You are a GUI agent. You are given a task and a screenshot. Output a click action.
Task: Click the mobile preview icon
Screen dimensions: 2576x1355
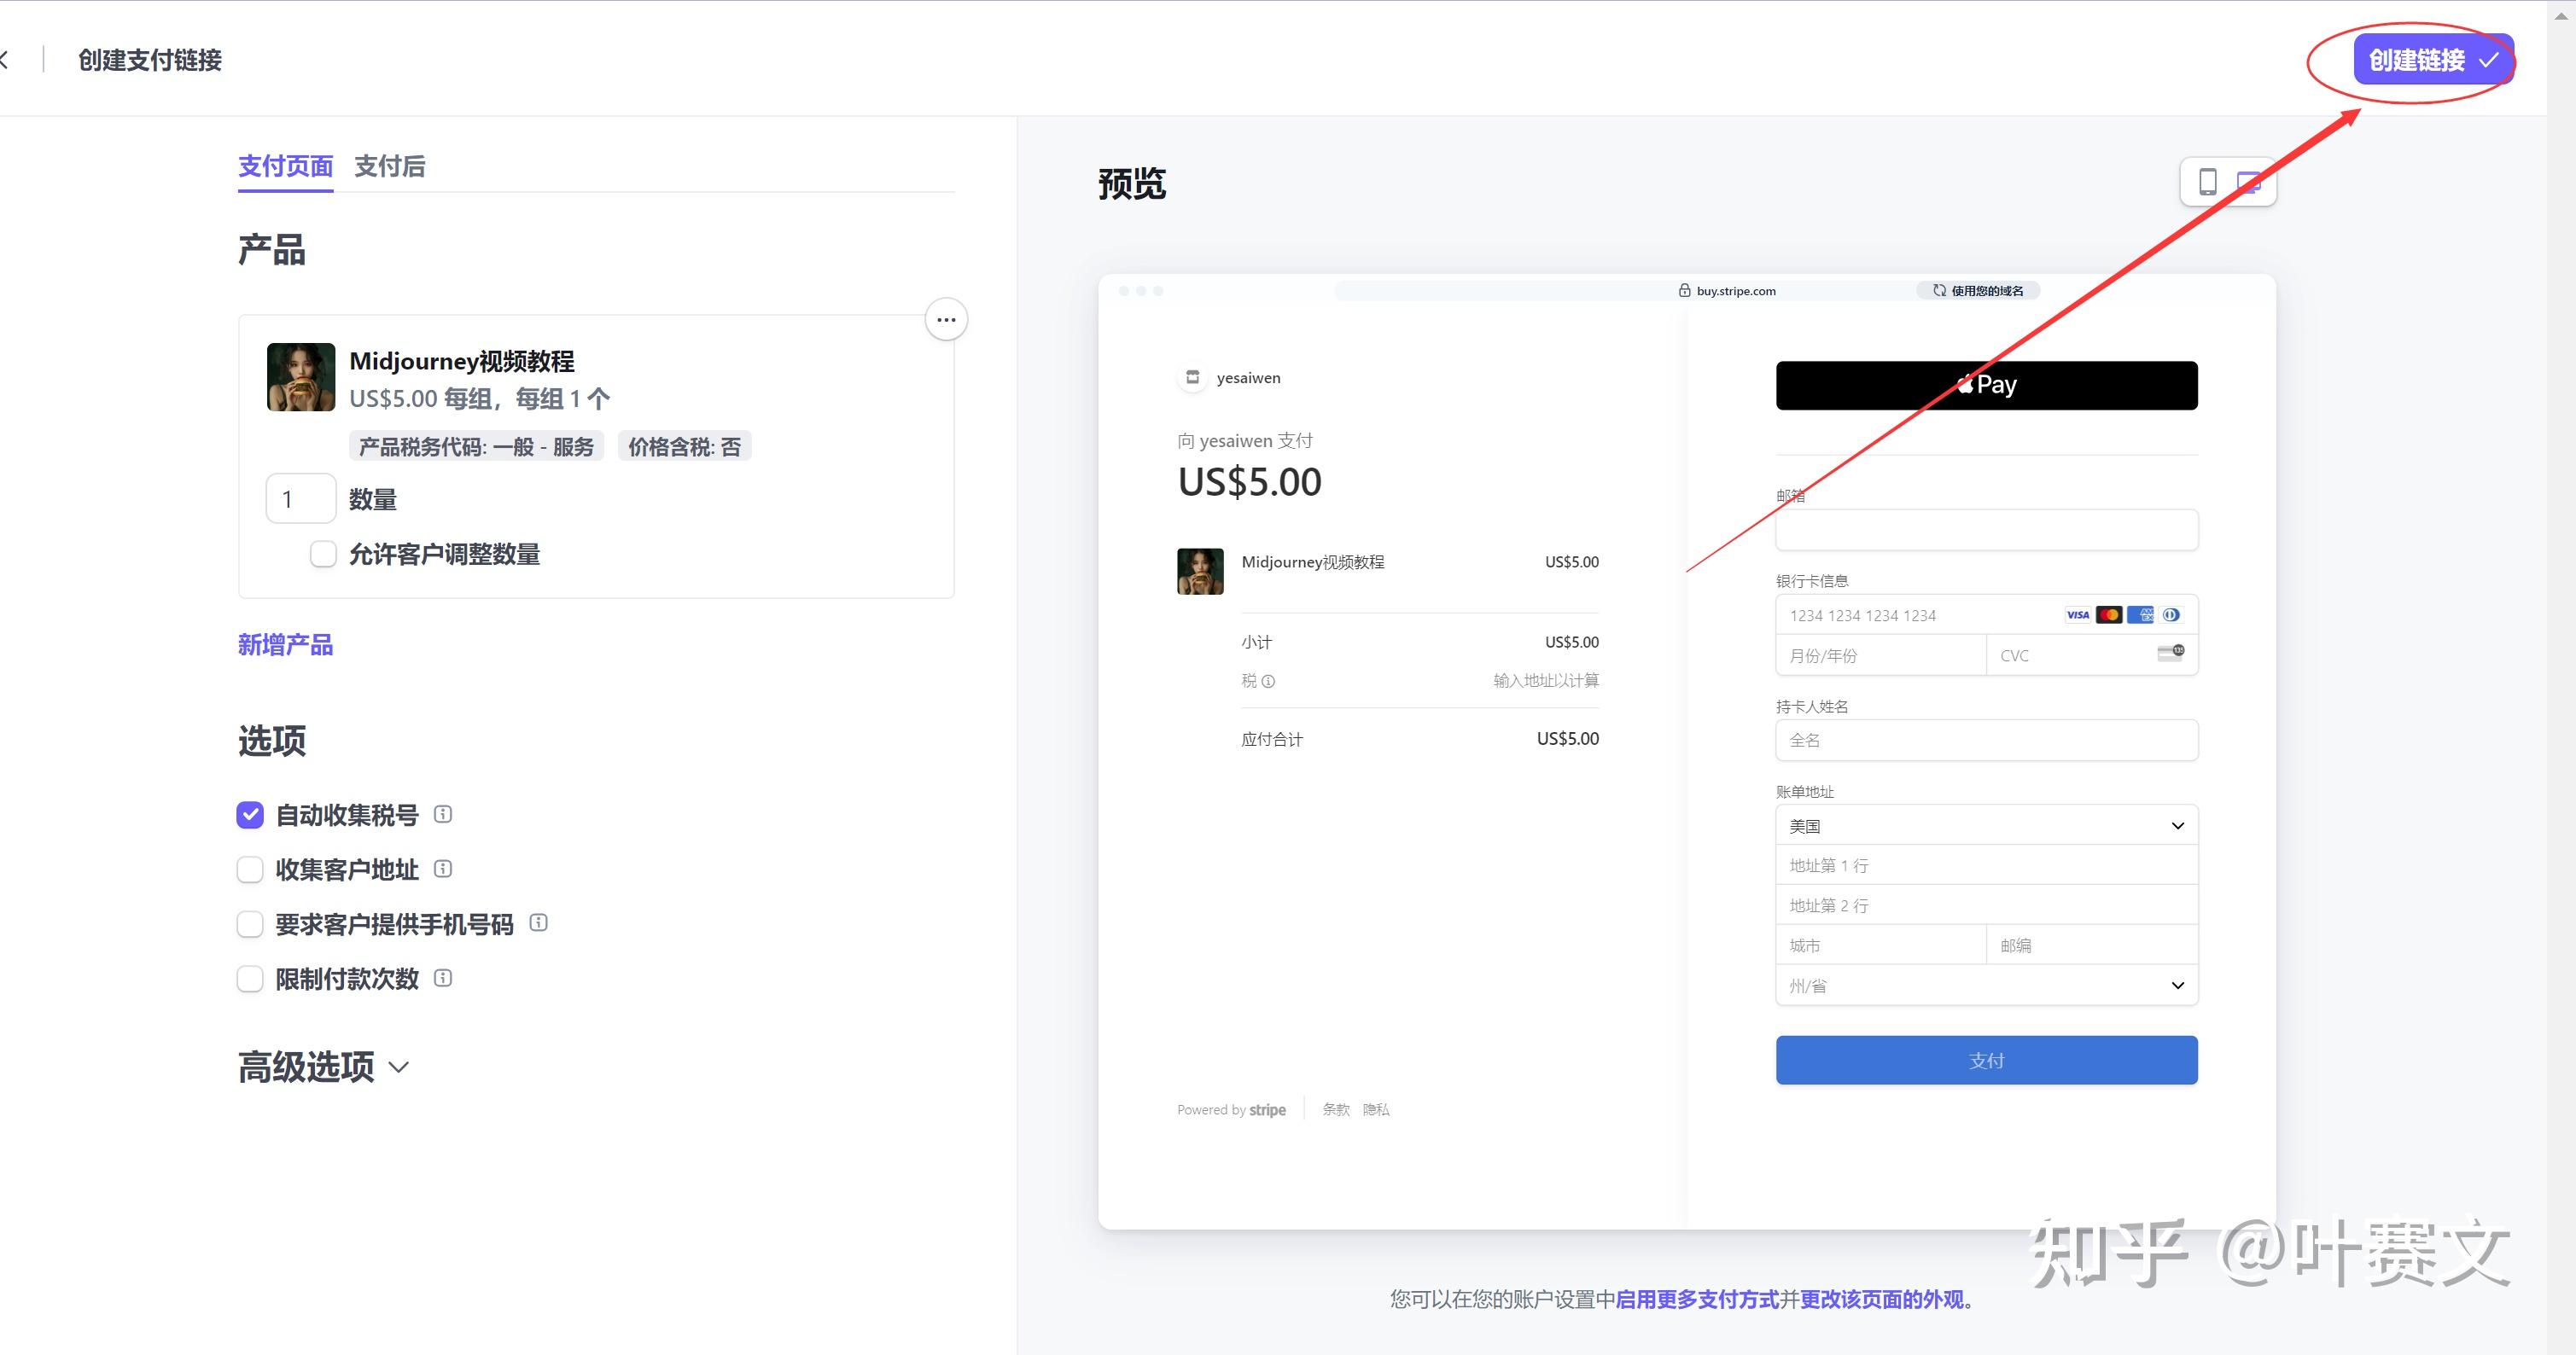tap(2207, 182)
